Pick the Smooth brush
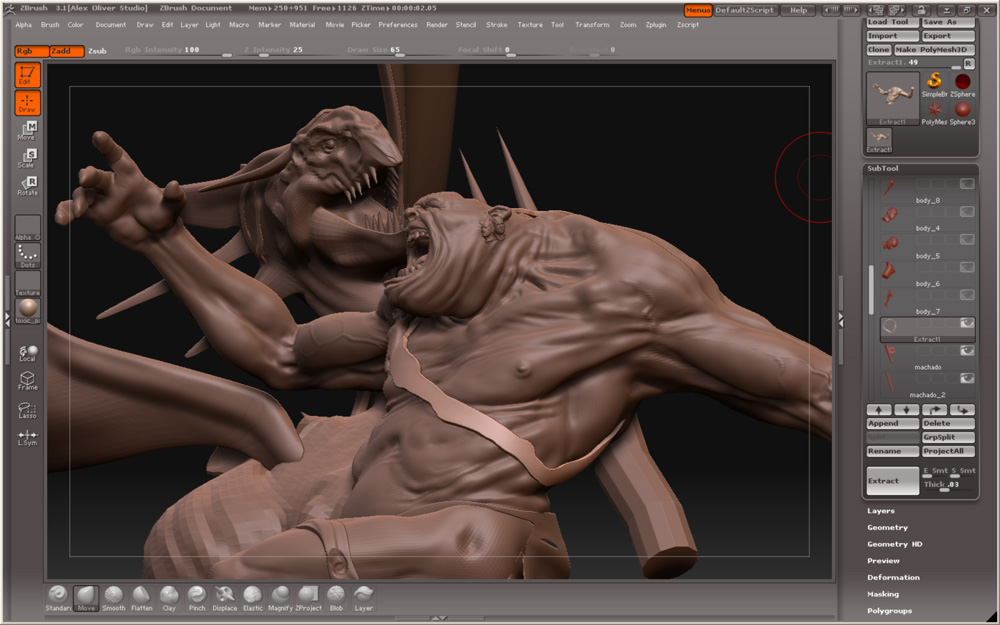1000x625 pixels. (x=114, y=595)
